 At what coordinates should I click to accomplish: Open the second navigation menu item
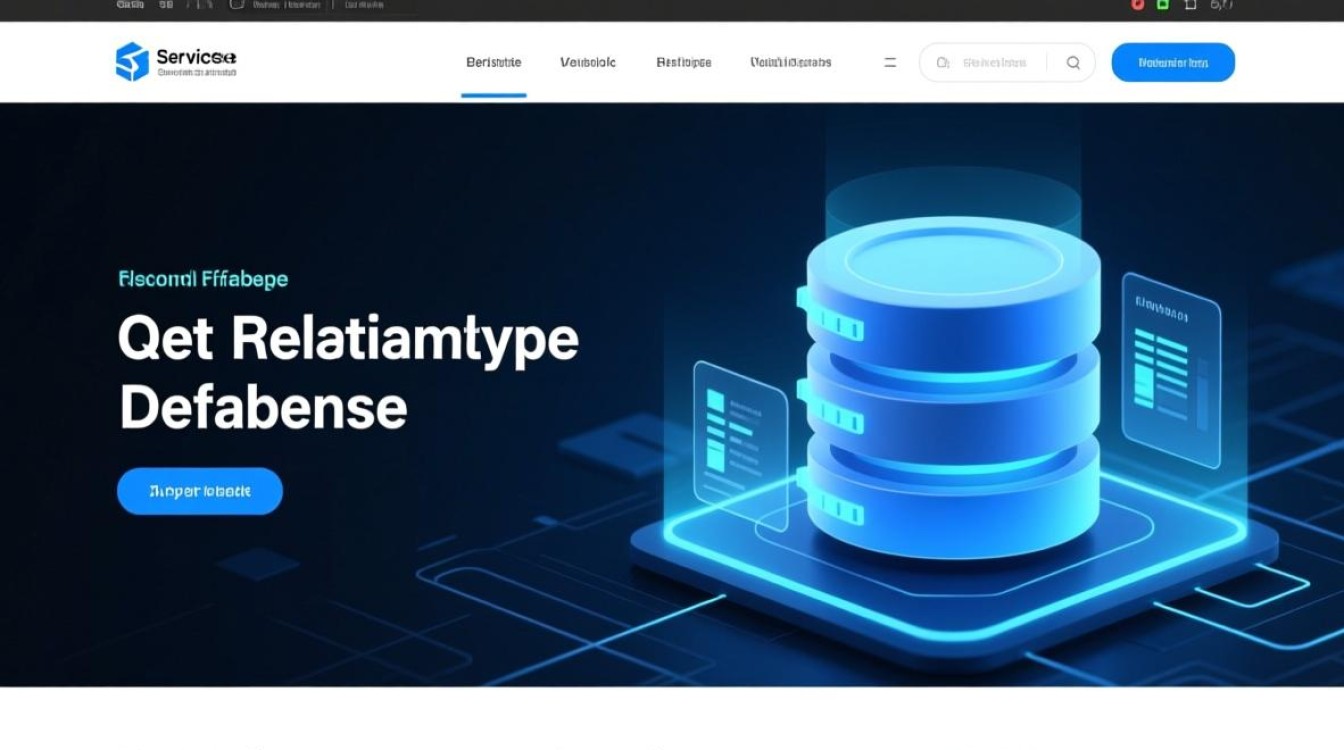588,62
